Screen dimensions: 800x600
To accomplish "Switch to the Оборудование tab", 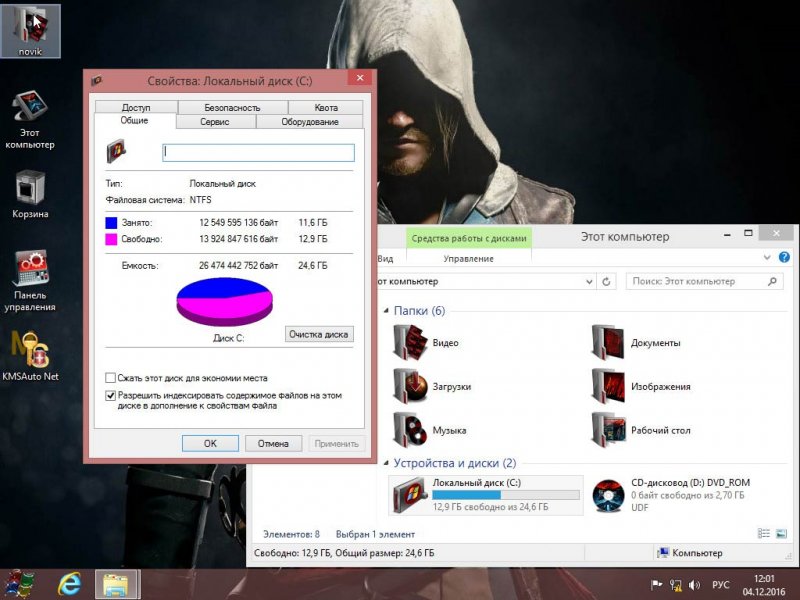I will click(310, 121).
